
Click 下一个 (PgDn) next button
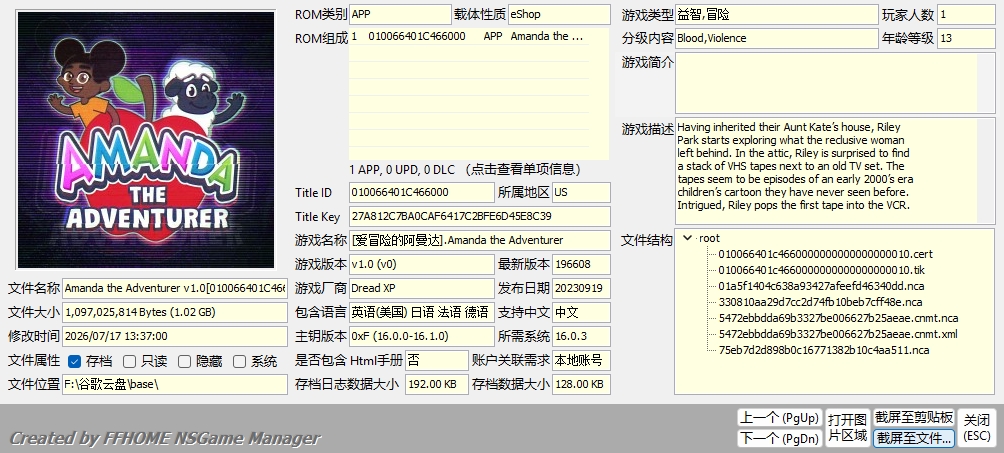coord(779,438)
